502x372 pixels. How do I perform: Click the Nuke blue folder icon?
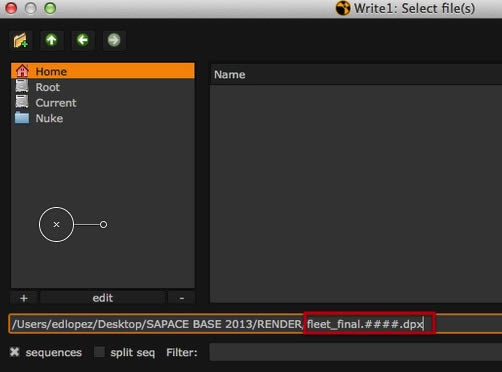[22, 118]
